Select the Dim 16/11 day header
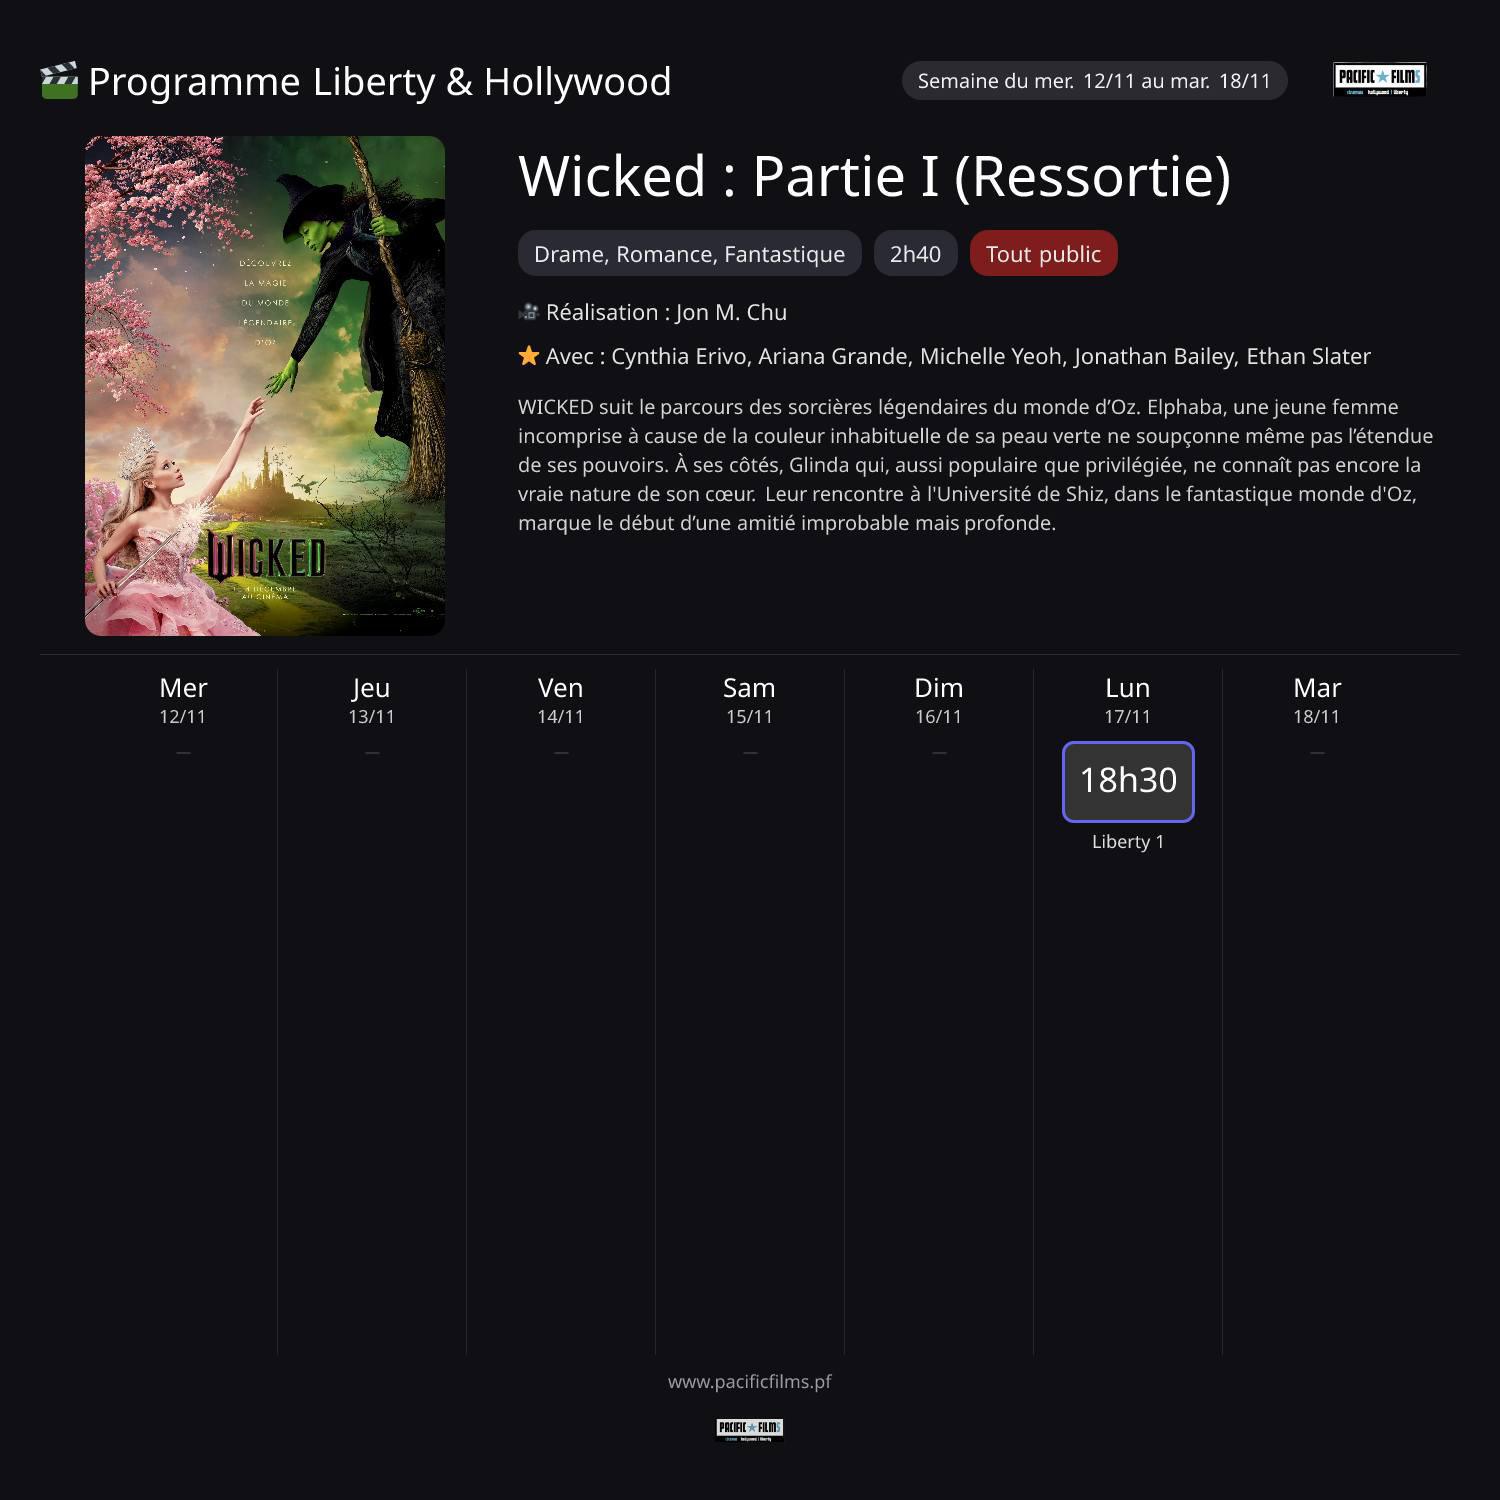The width and height of the screenshot is (1500, 1500). (x=939, y=700)
